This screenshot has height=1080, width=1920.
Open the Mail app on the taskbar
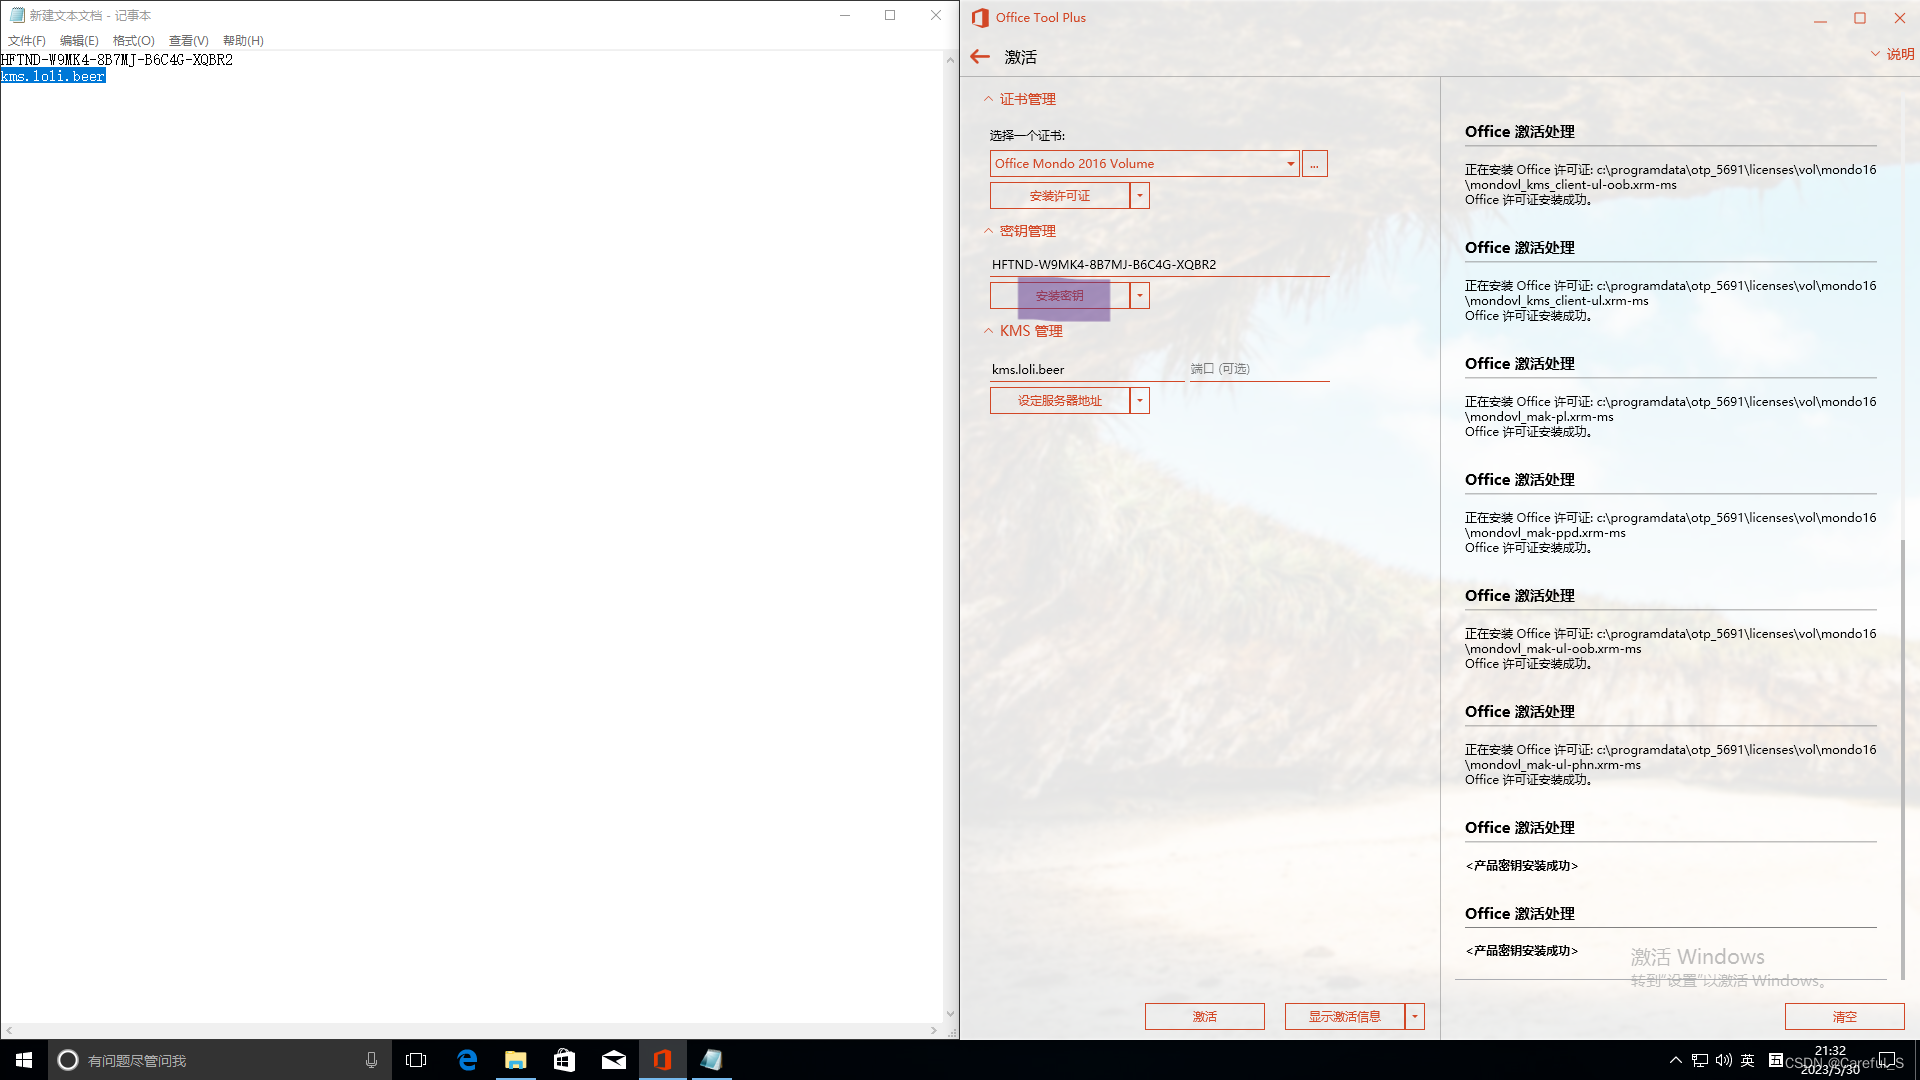[614, 1060]
